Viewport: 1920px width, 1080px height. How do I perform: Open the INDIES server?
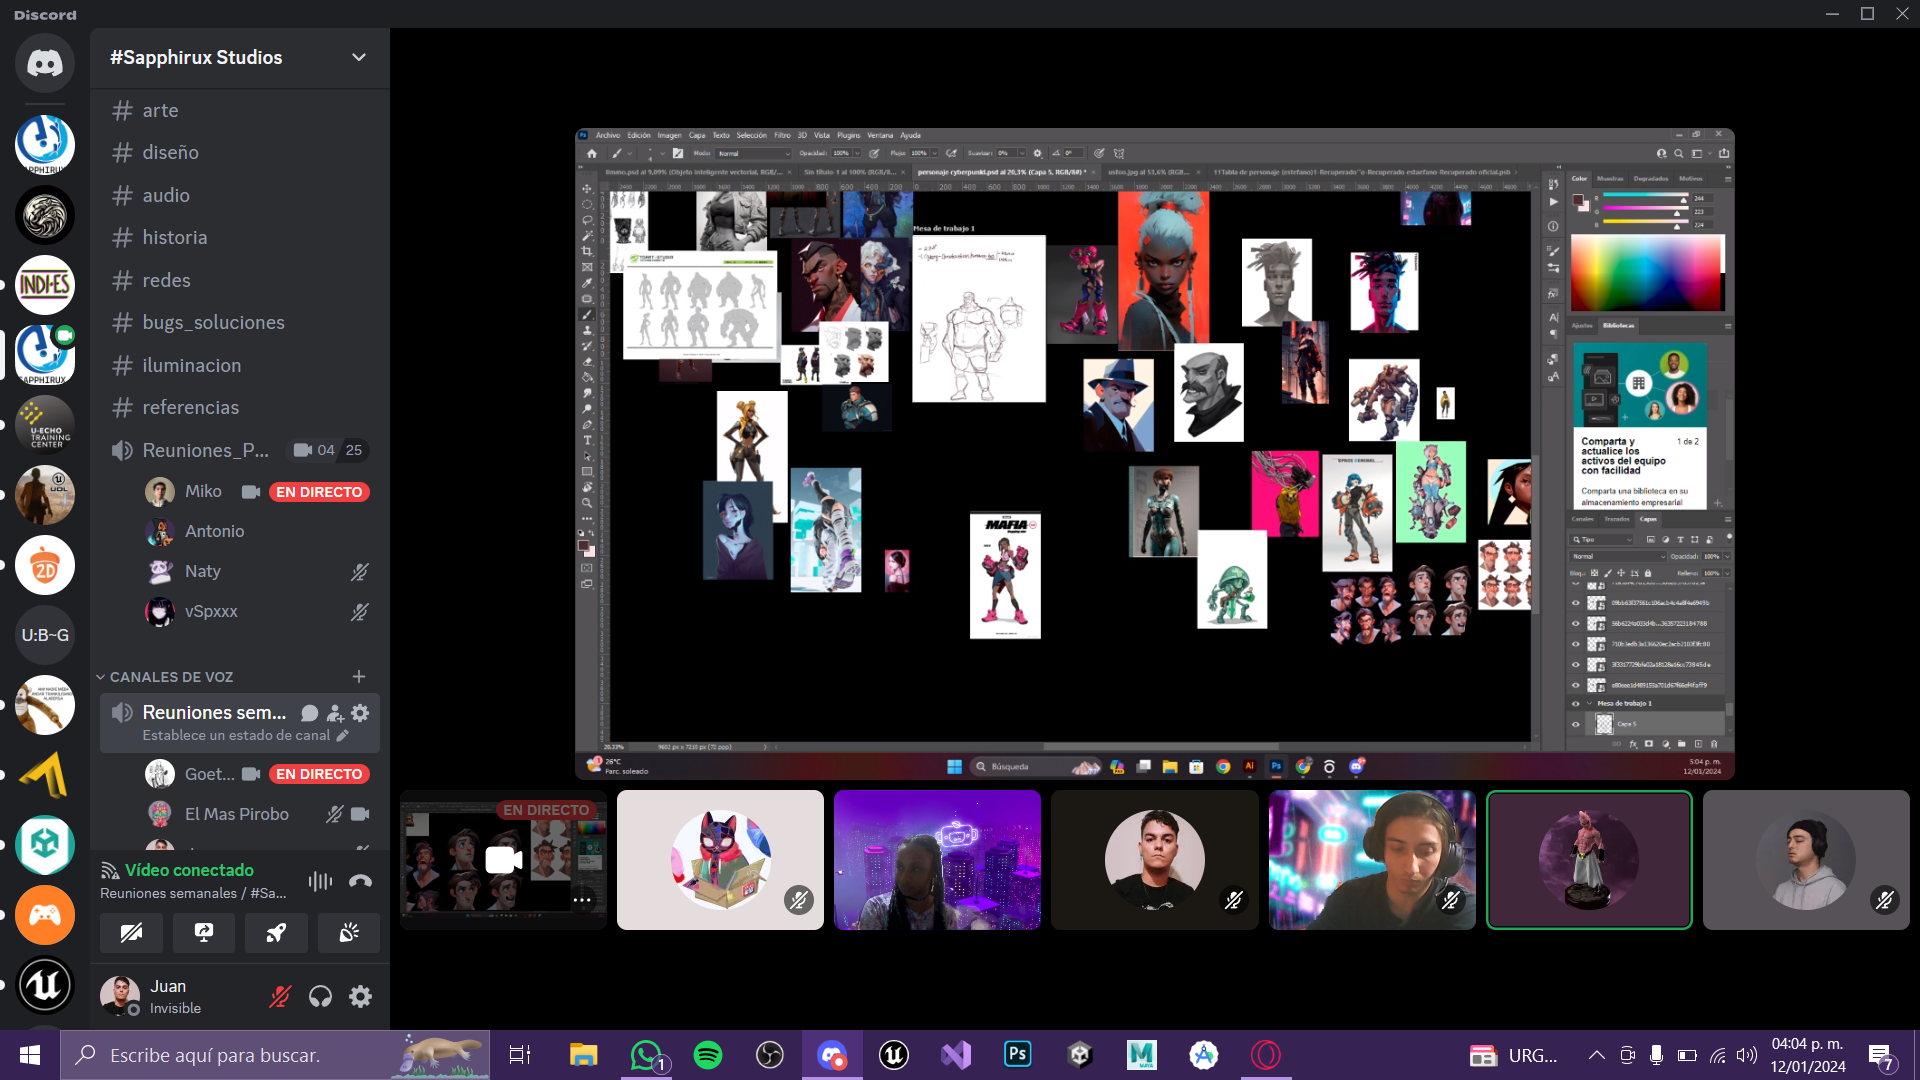point(44,285)
